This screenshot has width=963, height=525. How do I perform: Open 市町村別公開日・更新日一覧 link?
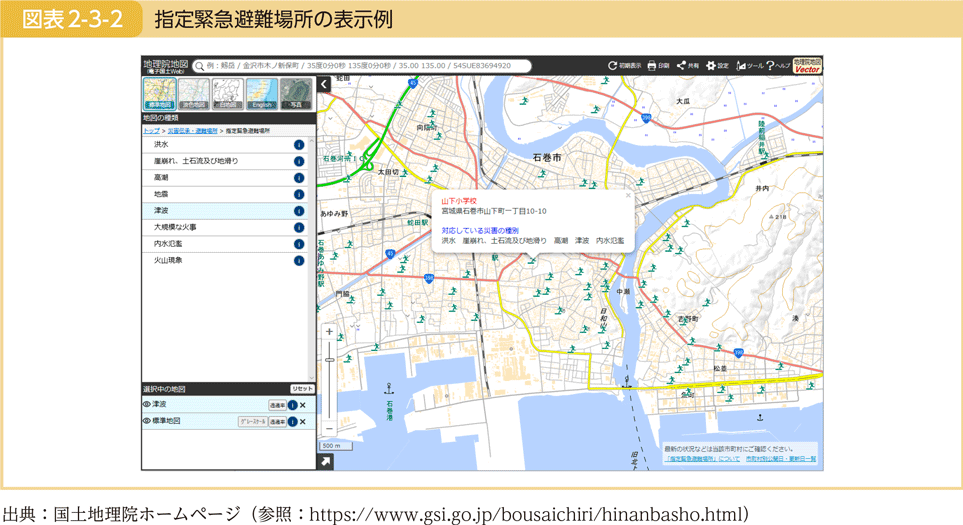[x=781, y=459]
